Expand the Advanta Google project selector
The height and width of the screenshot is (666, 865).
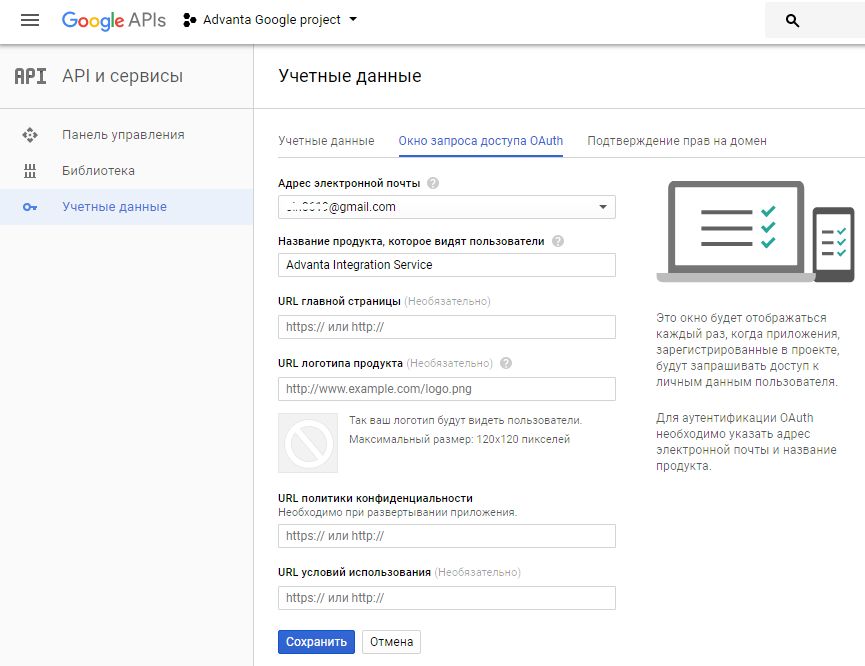coord(270,20)
